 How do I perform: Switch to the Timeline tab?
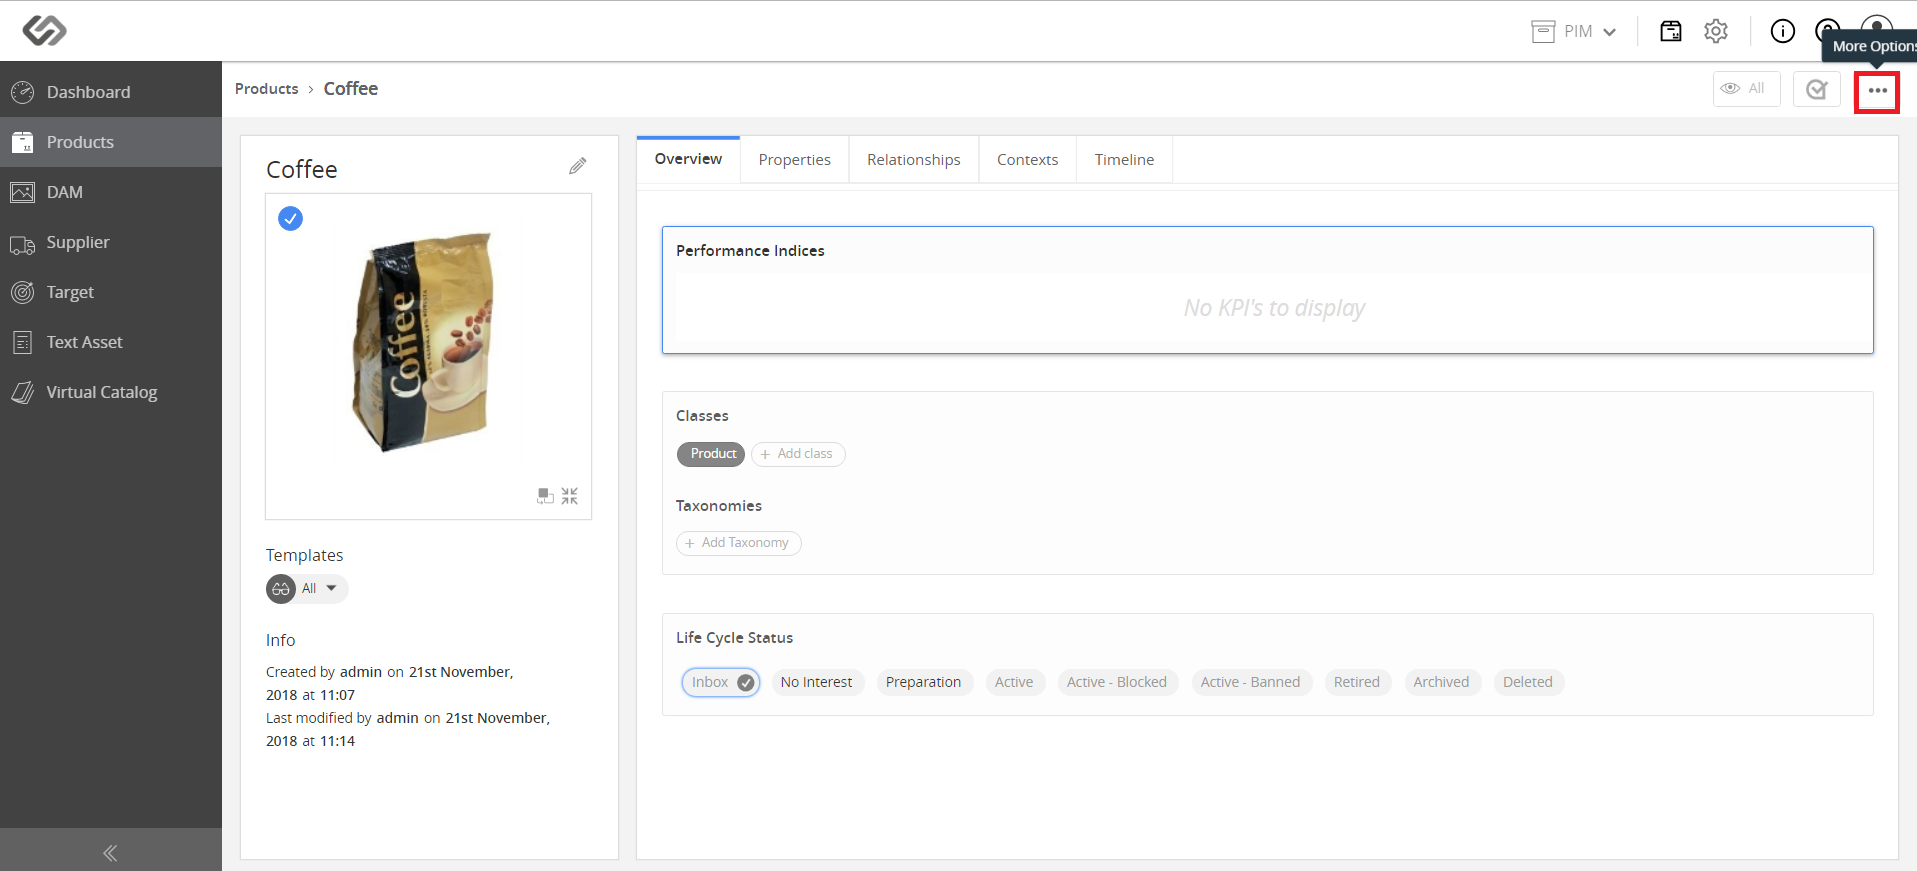click(1124, 160)
